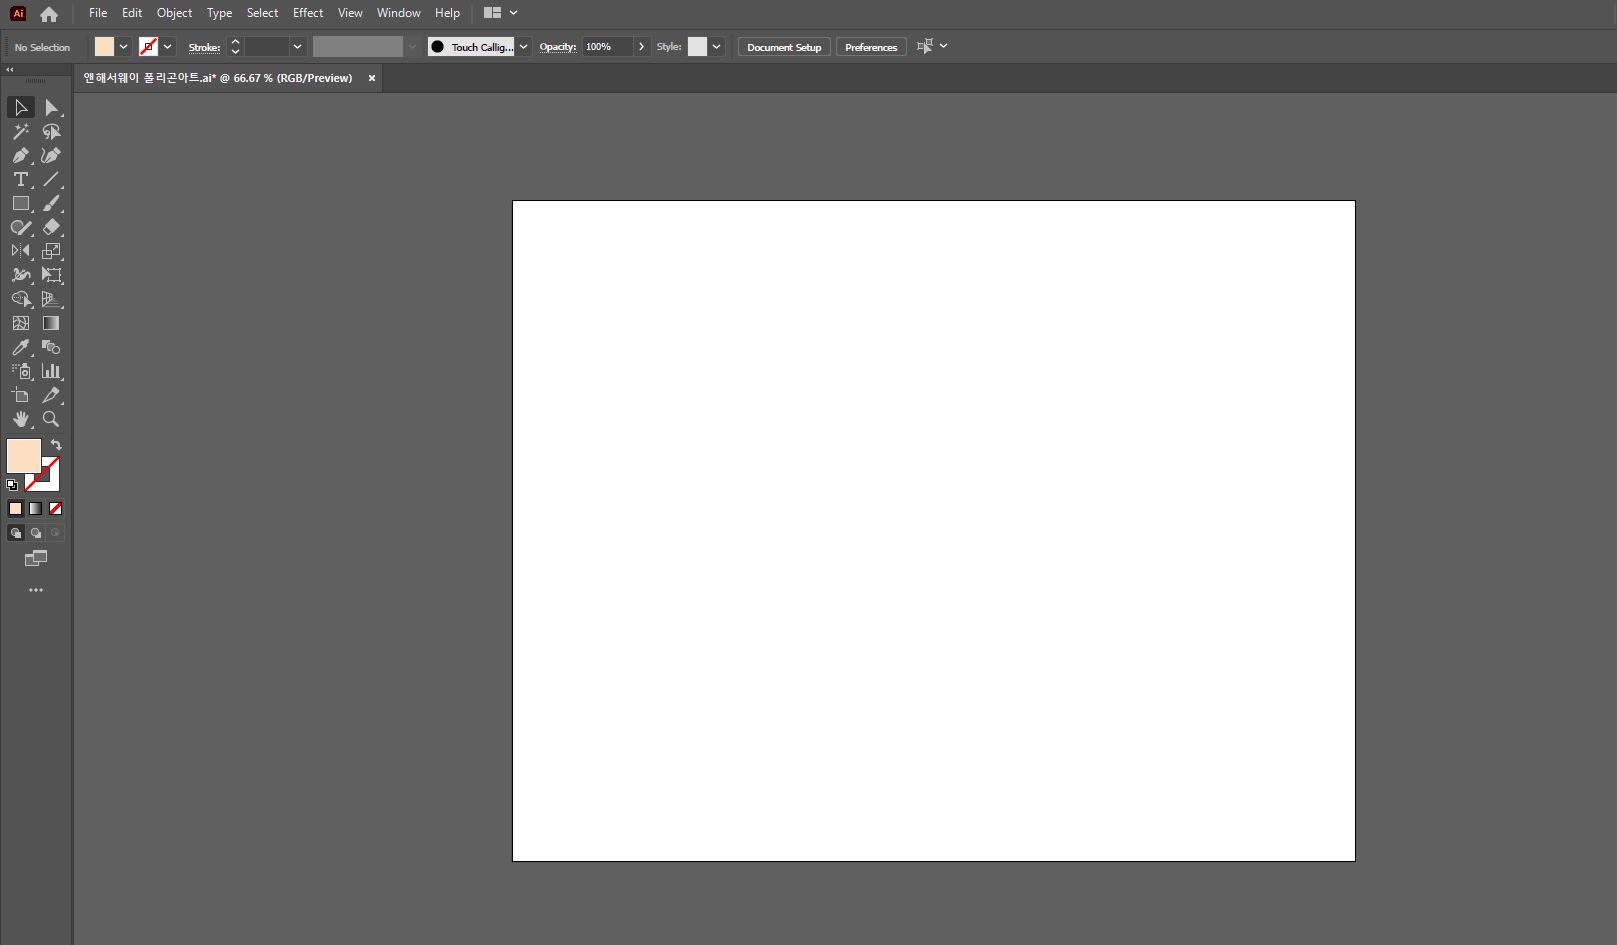Image resolution: width=1617 pixels, height=945 pixels.
Task: Open Edit Toolbar three-dots button
Action: (x=36, y=590)
